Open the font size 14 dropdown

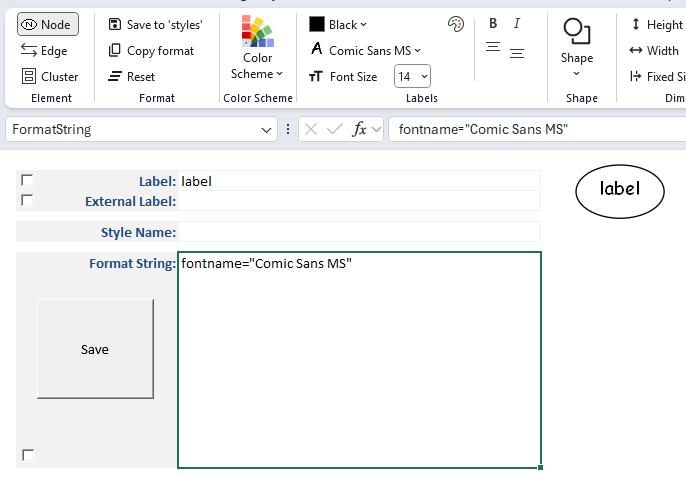pyautogui.click(x=413, y=76)
